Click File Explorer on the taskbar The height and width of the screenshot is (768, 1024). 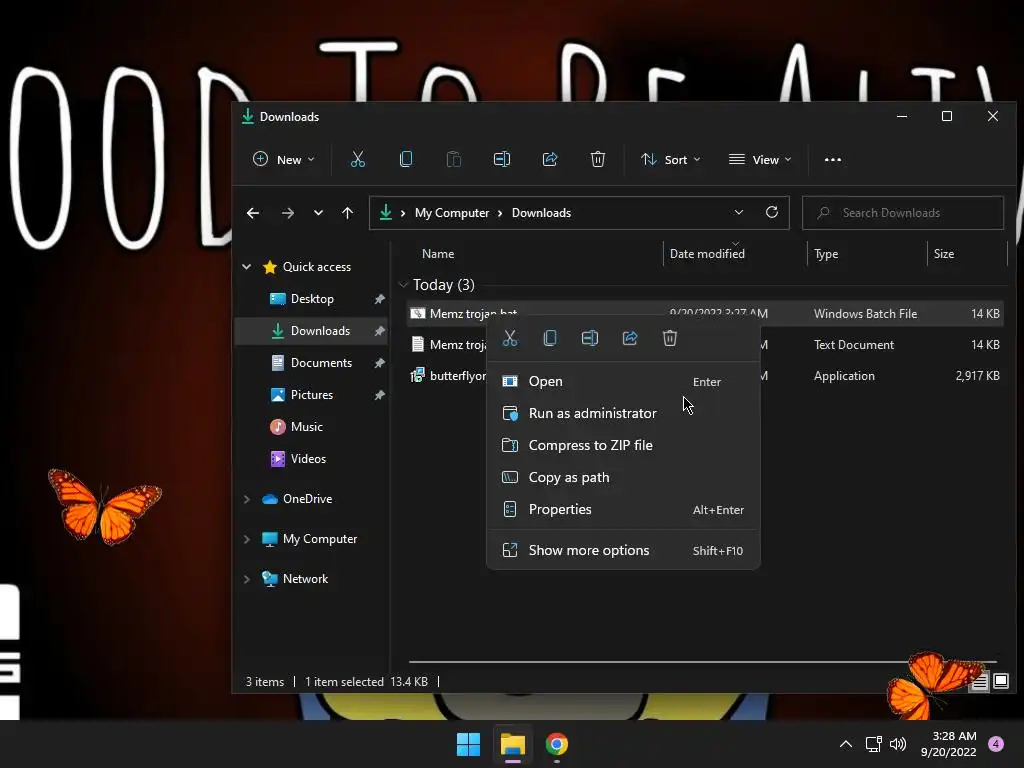tap(513, 744)
